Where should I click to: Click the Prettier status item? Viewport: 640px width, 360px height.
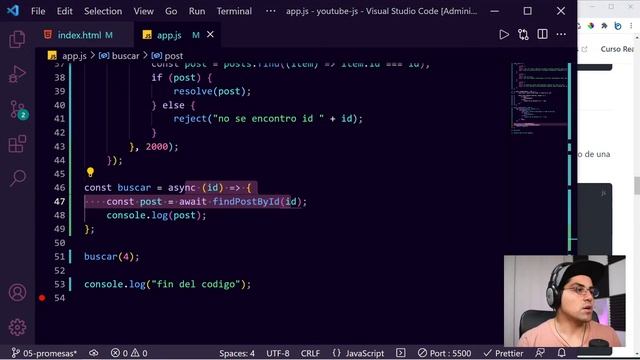(x=503, y=353)
